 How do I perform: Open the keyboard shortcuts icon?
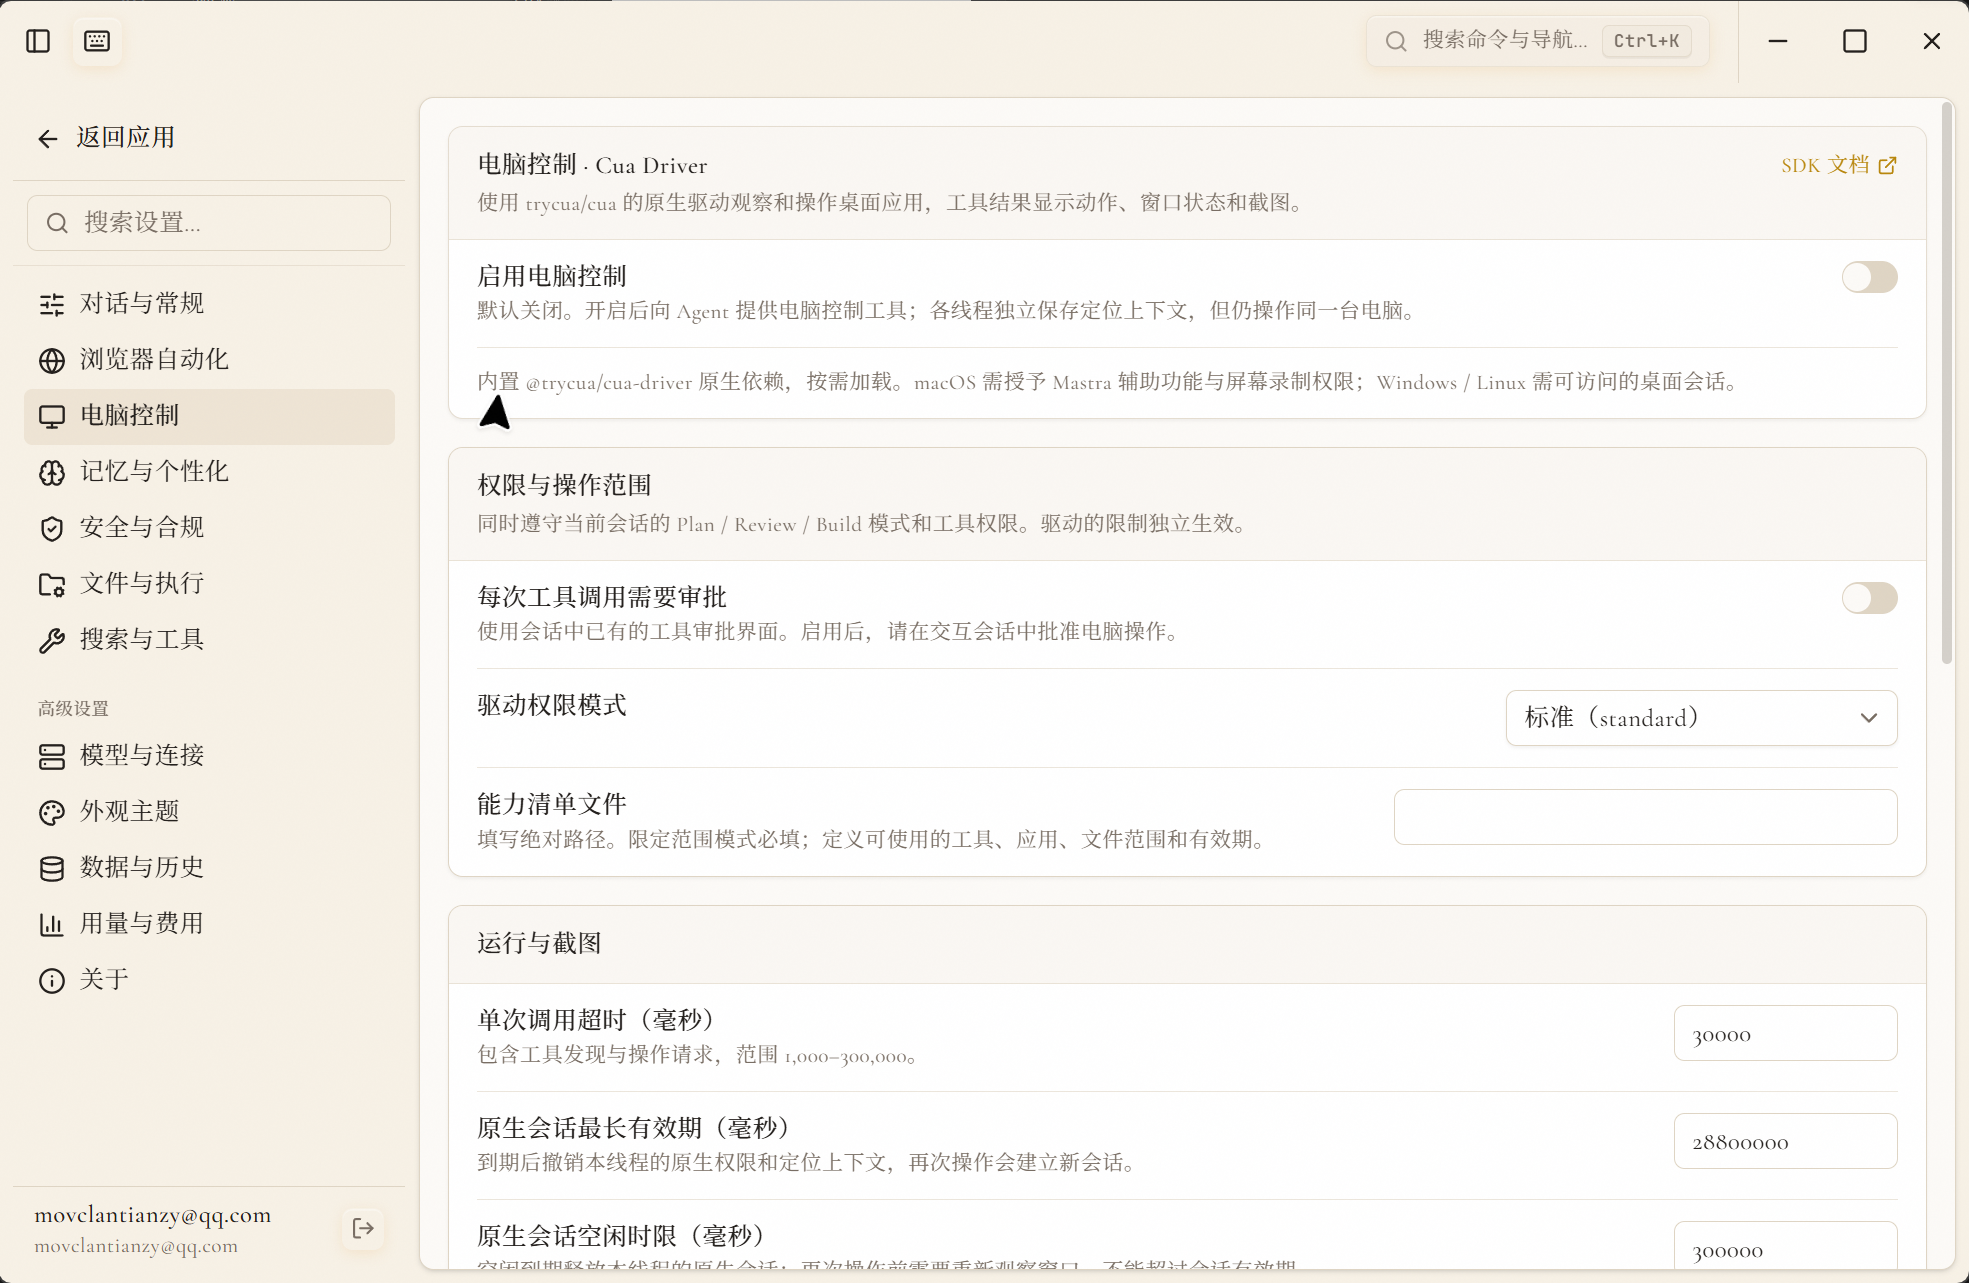pyautogui.click(x=97, y=41)
